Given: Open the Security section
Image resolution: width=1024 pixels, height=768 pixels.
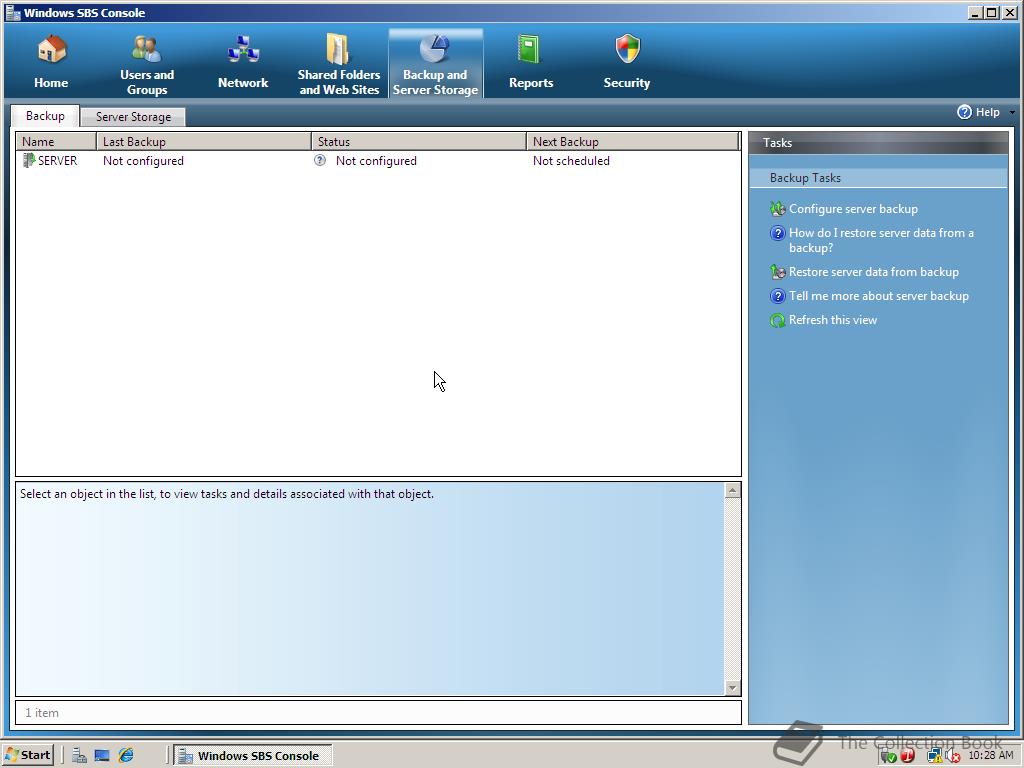Looking at the screenshot, I should [626, 63].
